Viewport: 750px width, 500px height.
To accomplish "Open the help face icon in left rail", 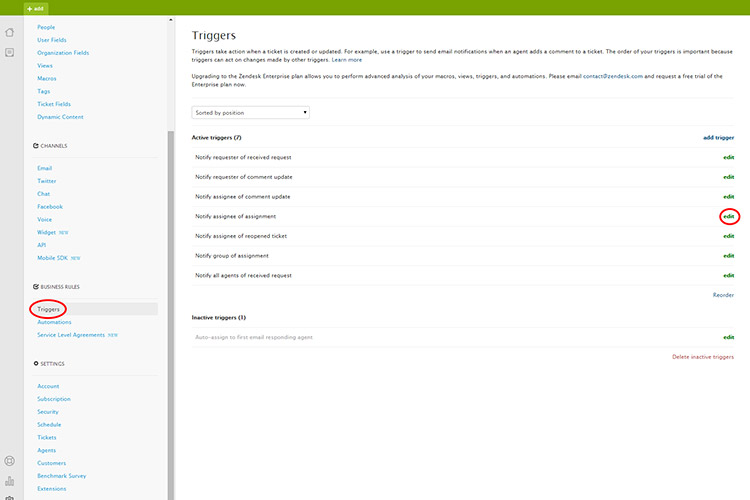I will (10, 461).
